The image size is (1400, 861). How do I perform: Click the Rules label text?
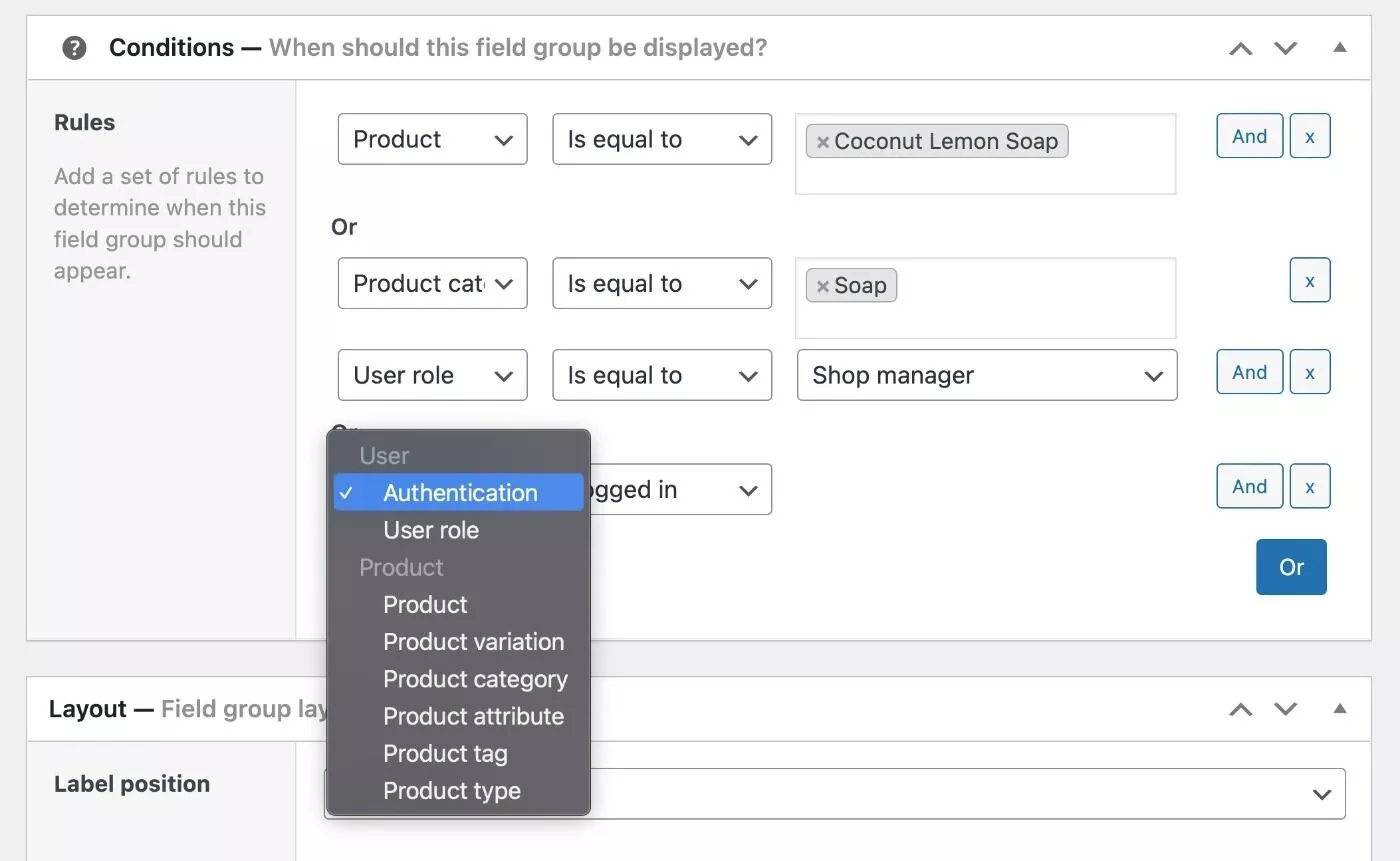coord(85,123)
